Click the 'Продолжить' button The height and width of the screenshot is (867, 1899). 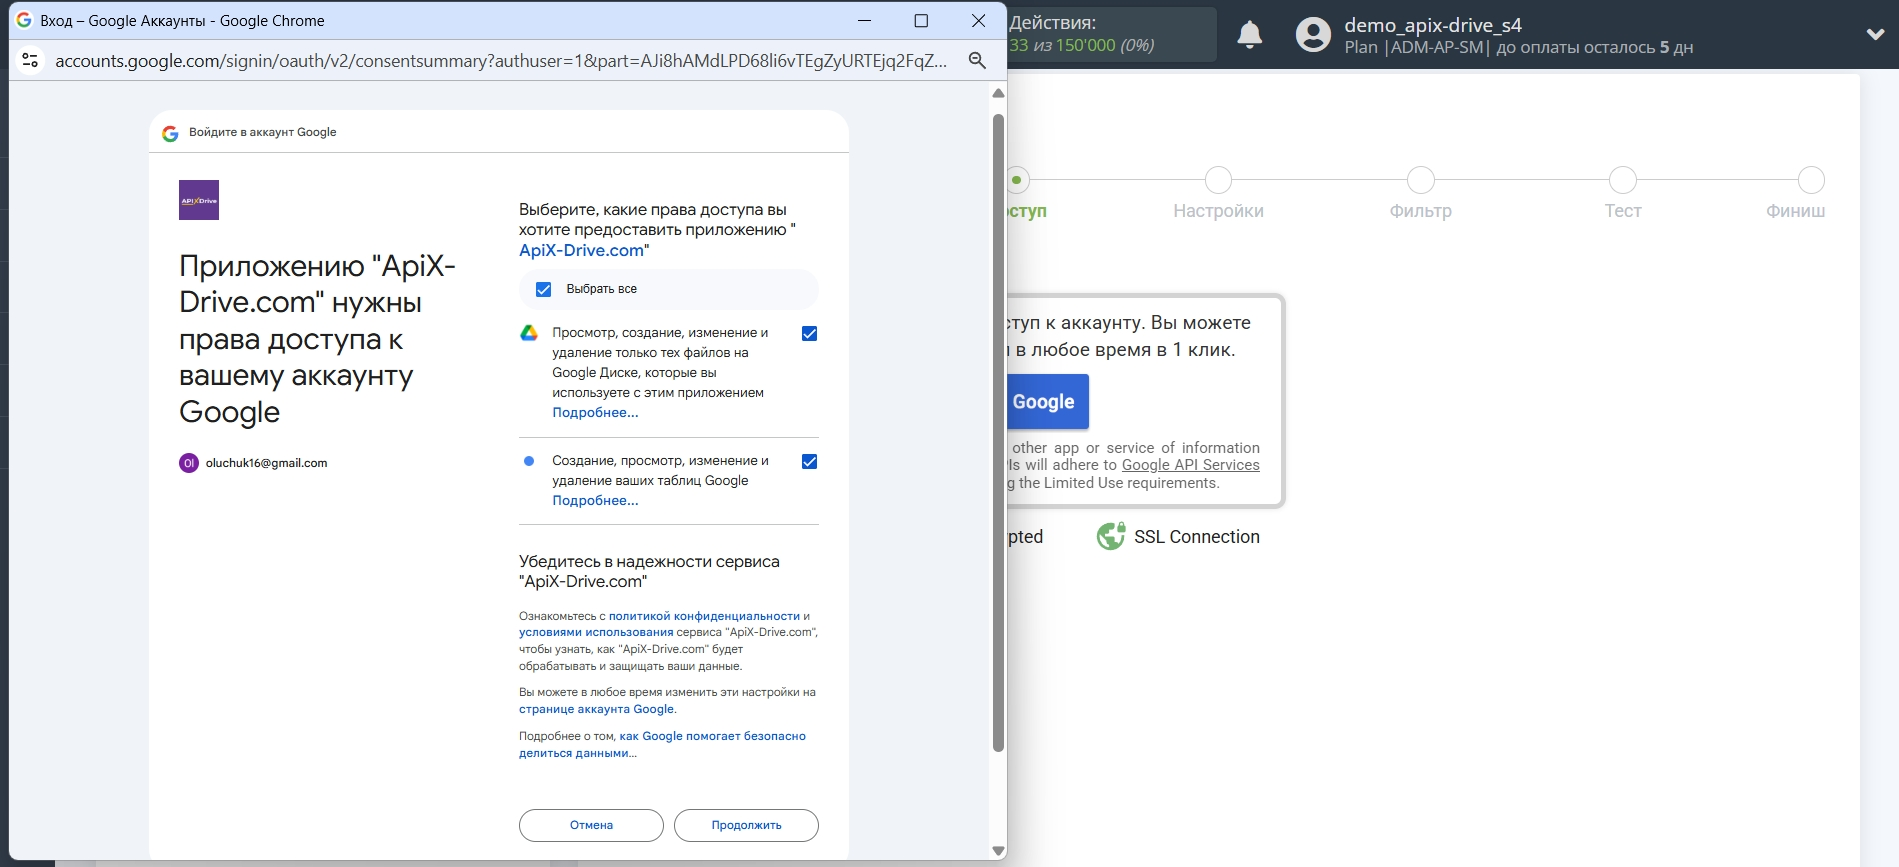[746, 825]
